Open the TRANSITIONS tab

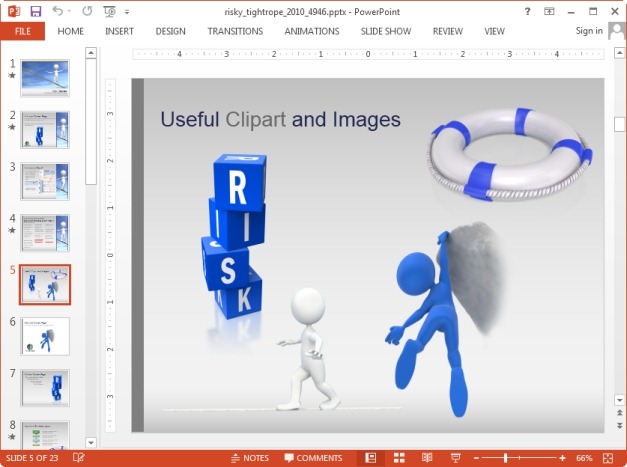[x=235, y=31]
